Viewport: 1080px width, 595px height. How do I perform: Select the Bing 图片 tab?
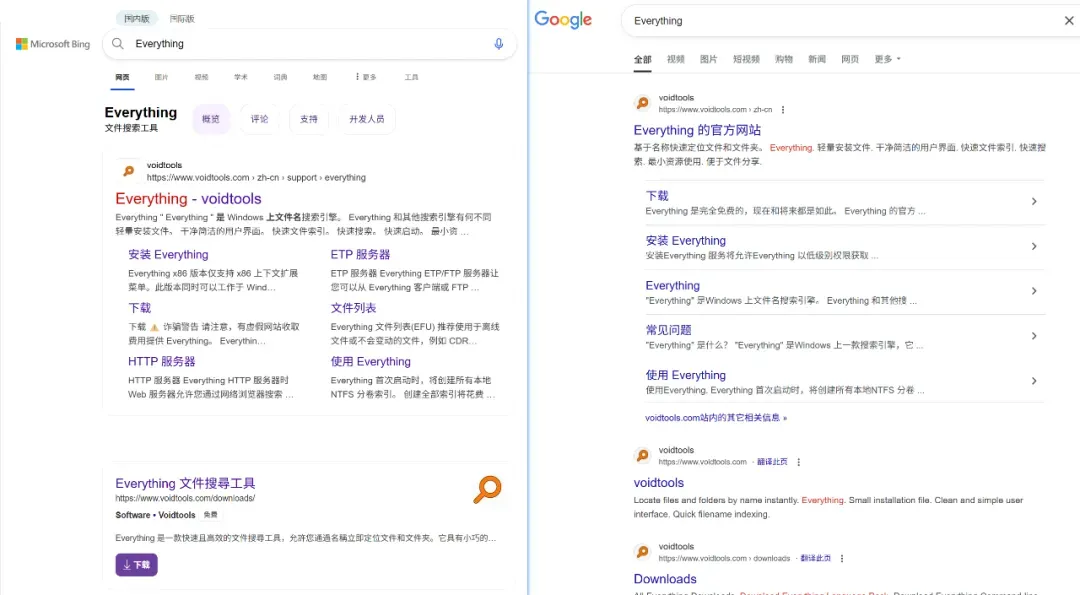click(162, 77)
